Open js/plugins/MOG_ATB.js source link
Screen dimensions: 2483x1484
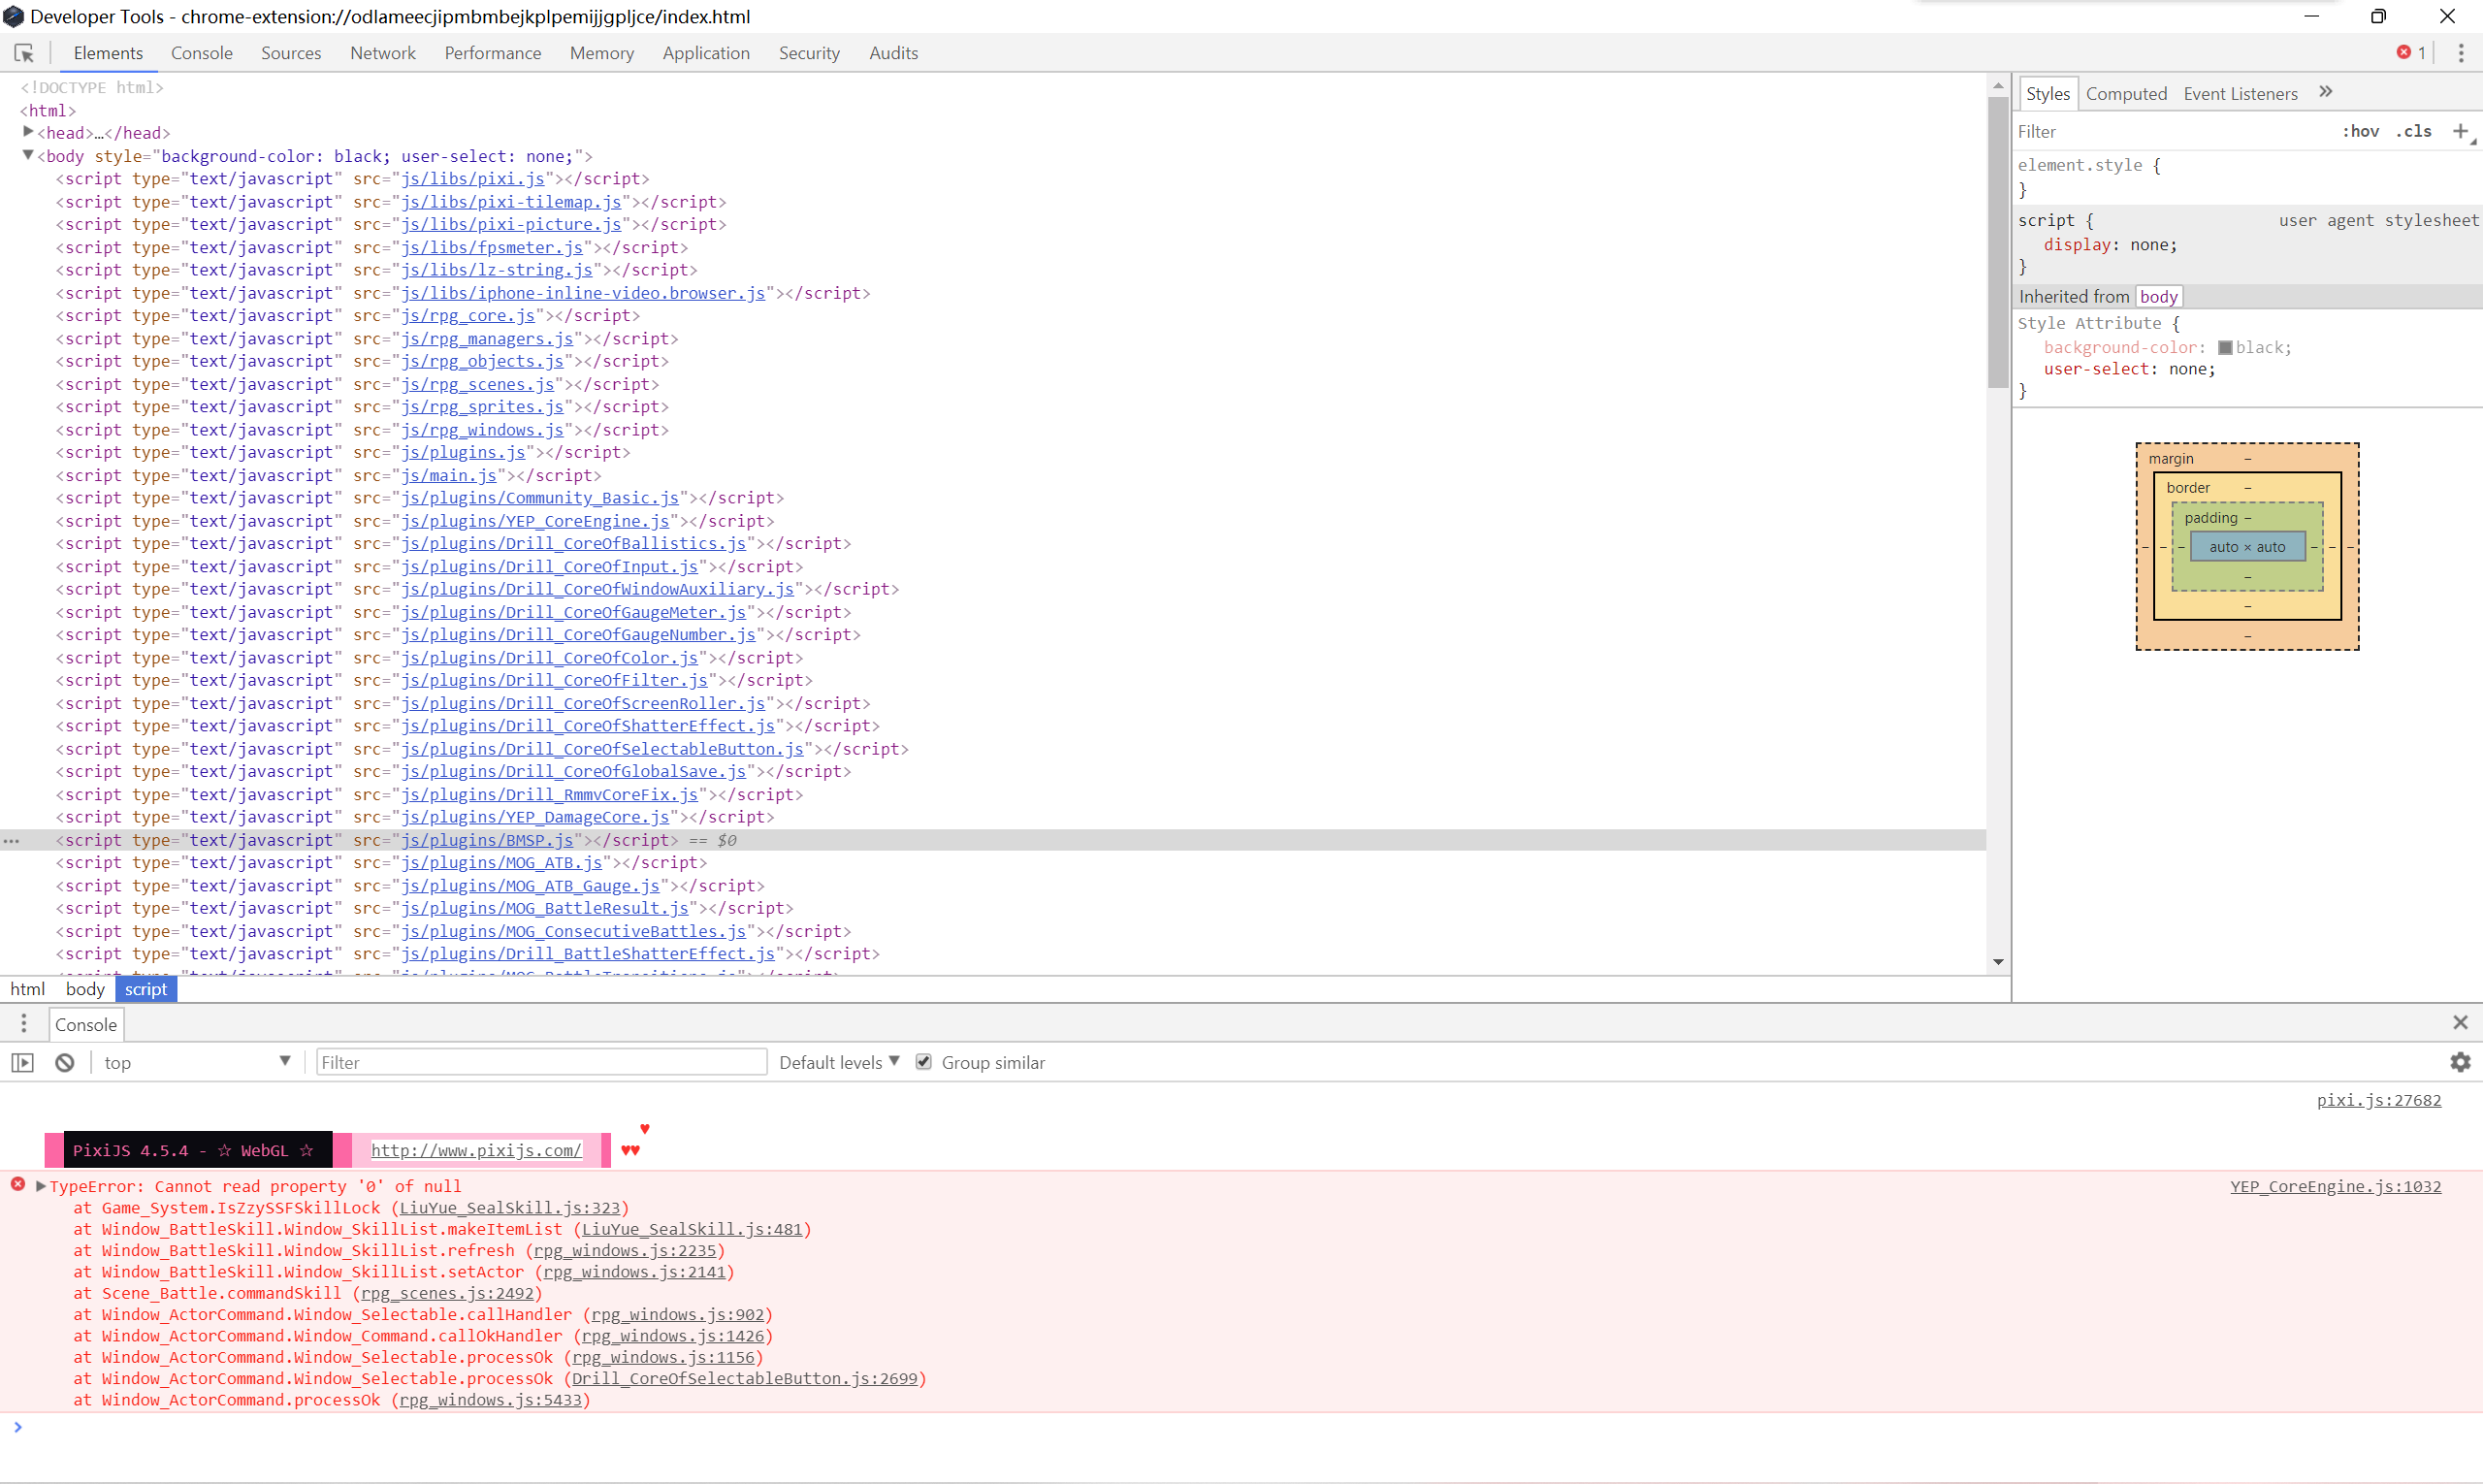click(x=502, y=862)
